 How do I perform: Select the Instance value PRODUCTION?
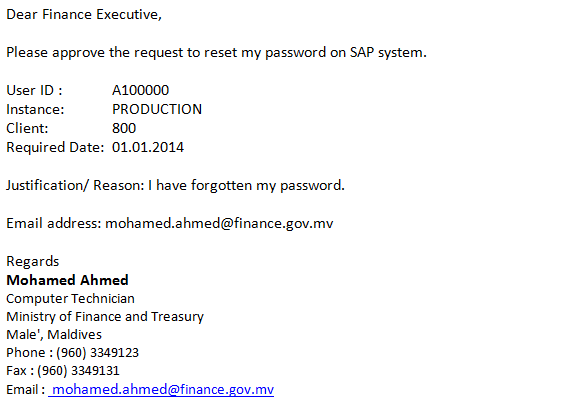[157, 109]
